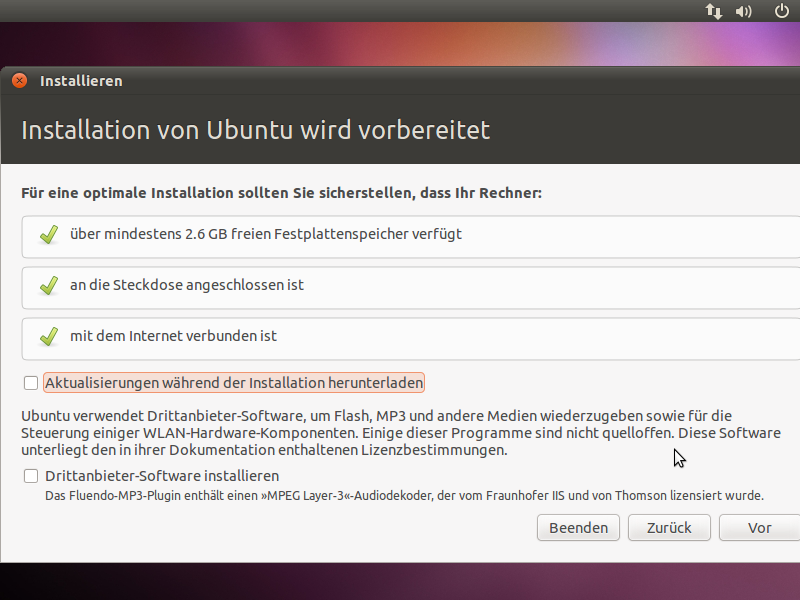Viewport: 800px width, 600px height.
Task: Select the Steckdose angeschlossen requirement row
Action: [x=411, y=288]
